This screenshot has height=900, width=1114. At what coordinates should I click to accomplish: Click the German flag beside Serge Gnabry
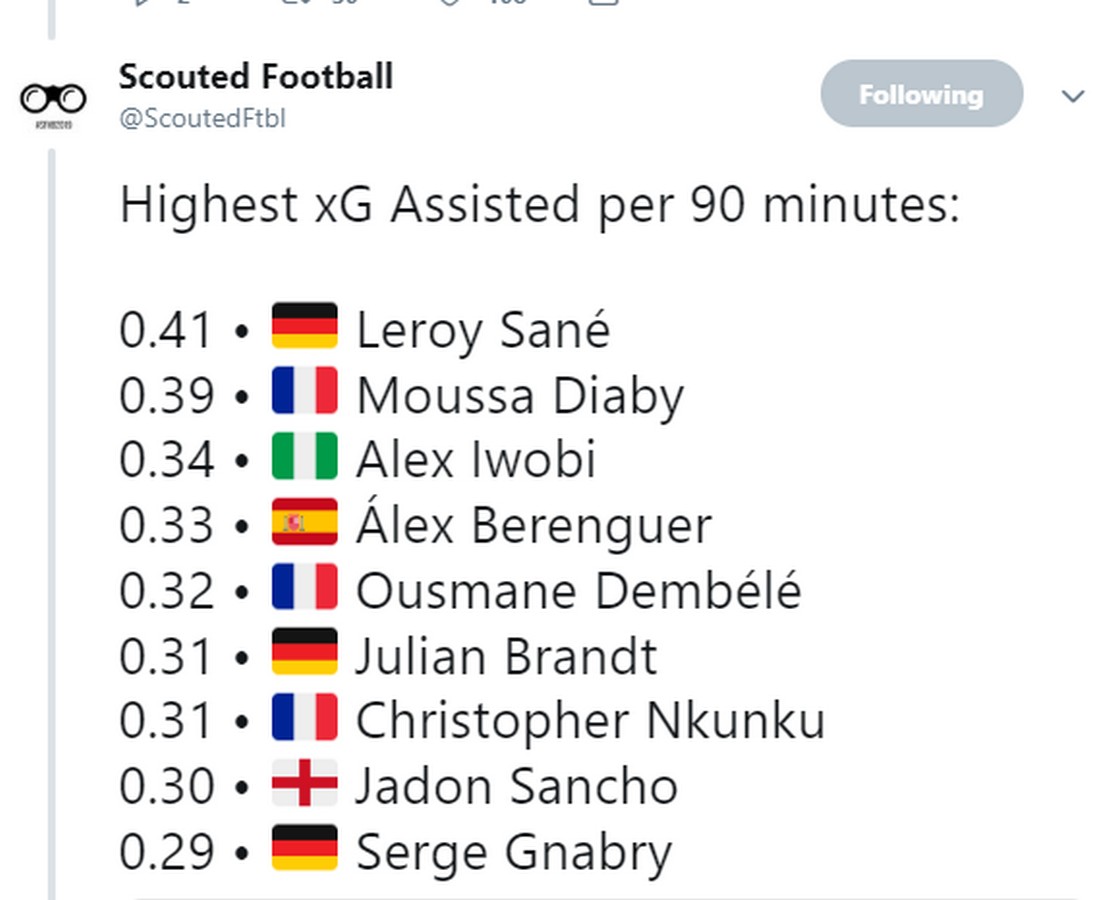point(304,848)
